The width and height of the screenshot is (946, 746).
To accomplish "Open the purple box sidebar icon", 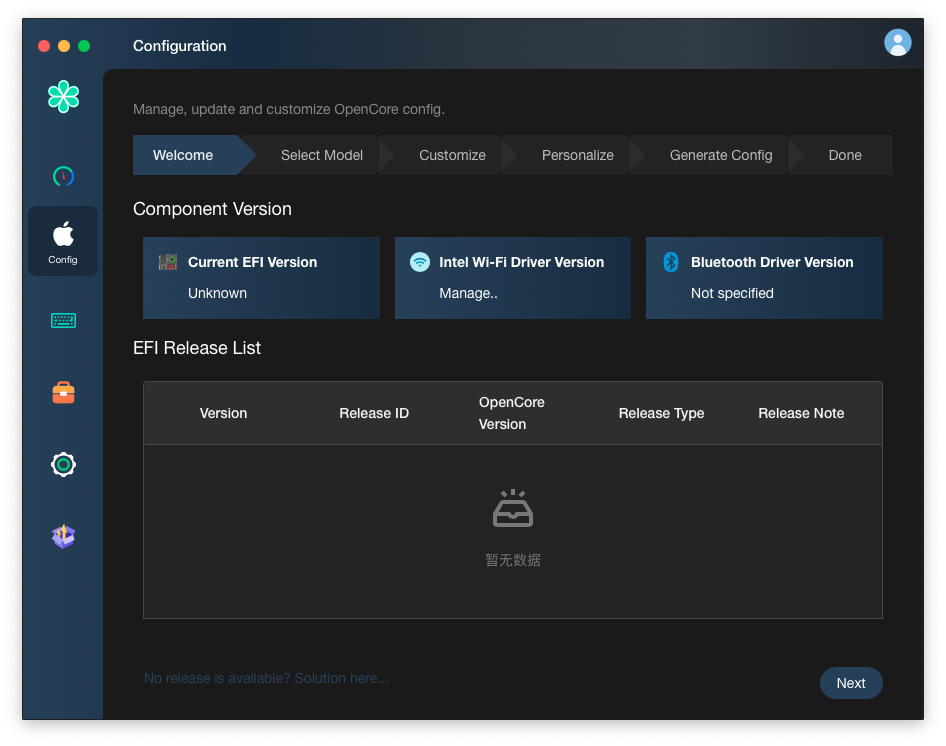I will click(x=63, y=536).
